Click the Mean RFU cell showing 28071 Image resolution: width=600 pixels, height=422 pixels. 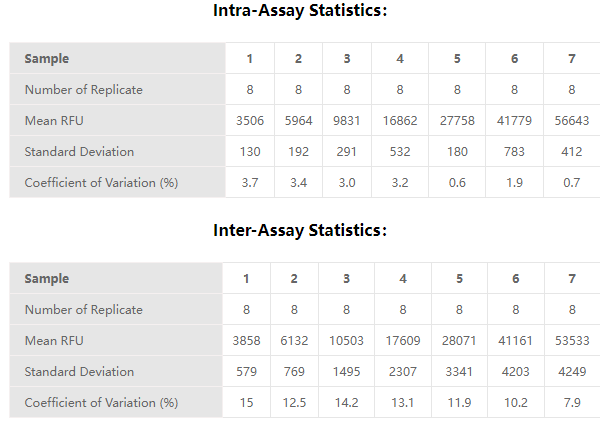[456, 341]
